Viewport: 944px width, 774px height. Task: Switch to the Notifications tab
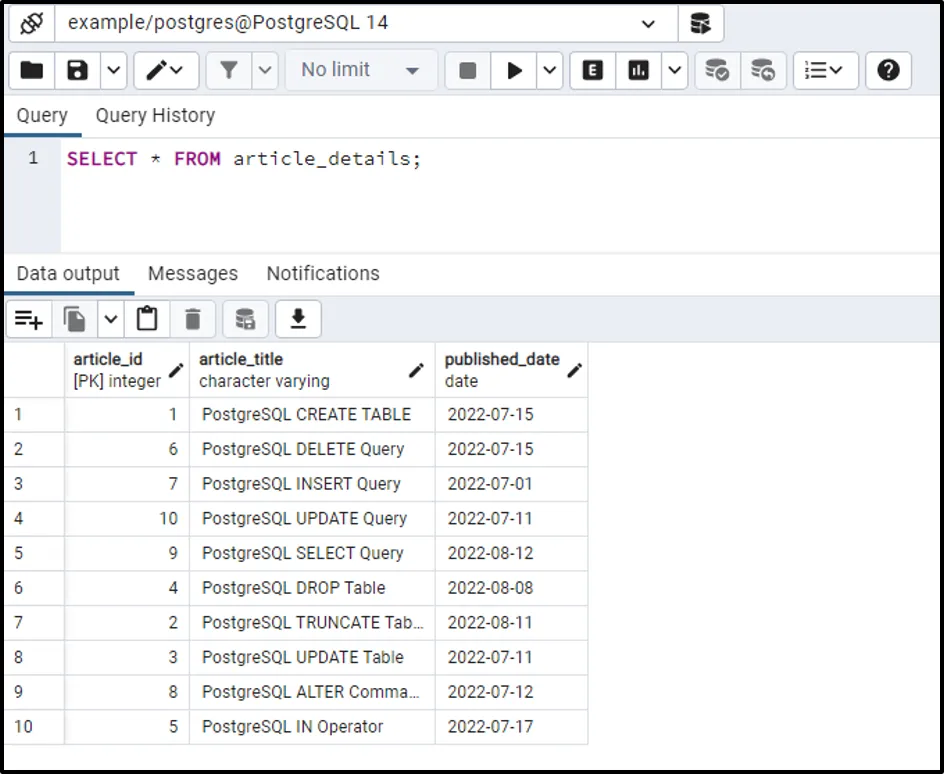[323, 274]
